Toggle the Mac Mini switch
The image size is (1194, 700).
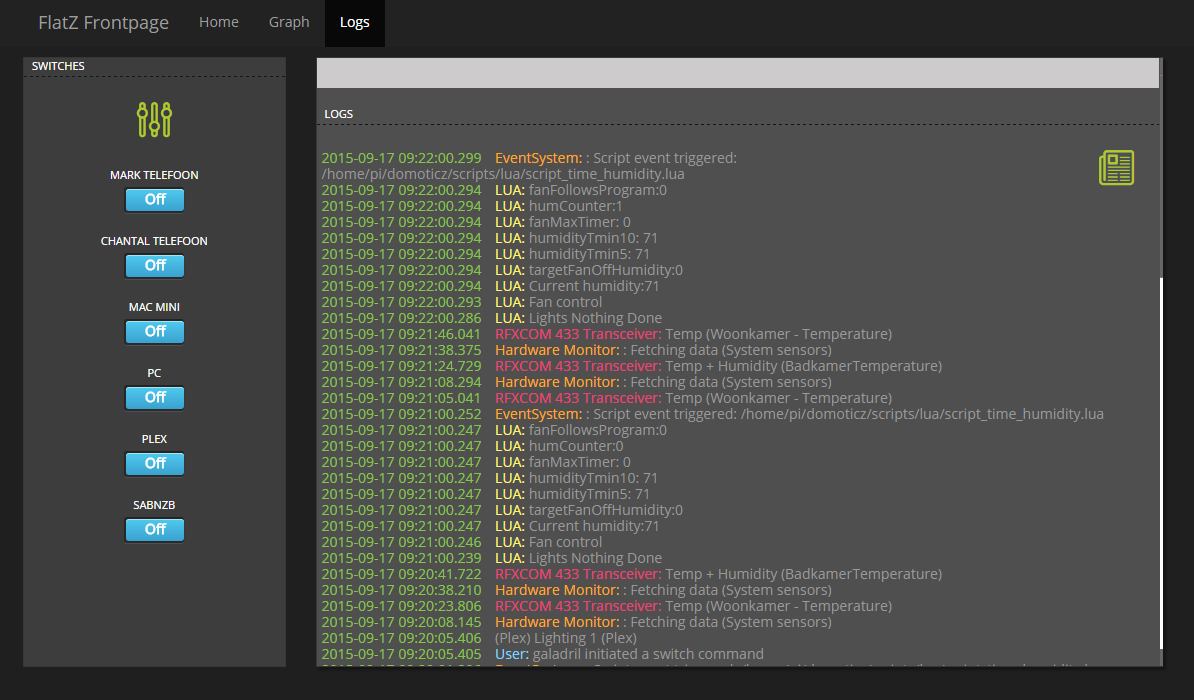(155, 331)
